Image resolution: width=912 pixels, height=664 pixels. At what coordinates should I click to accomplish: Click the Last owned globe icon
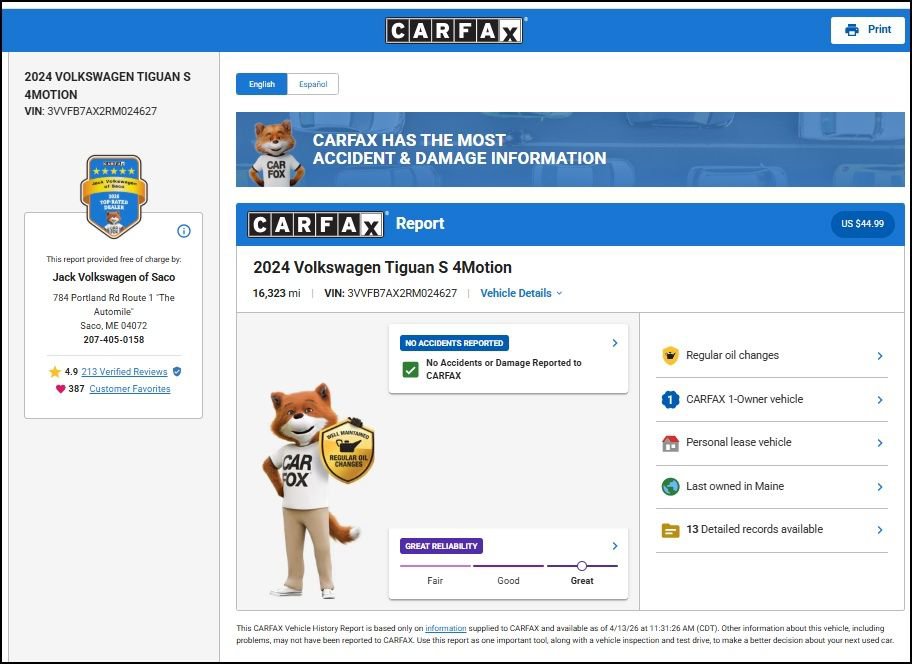pyautogui.click(x=670, y=486)
